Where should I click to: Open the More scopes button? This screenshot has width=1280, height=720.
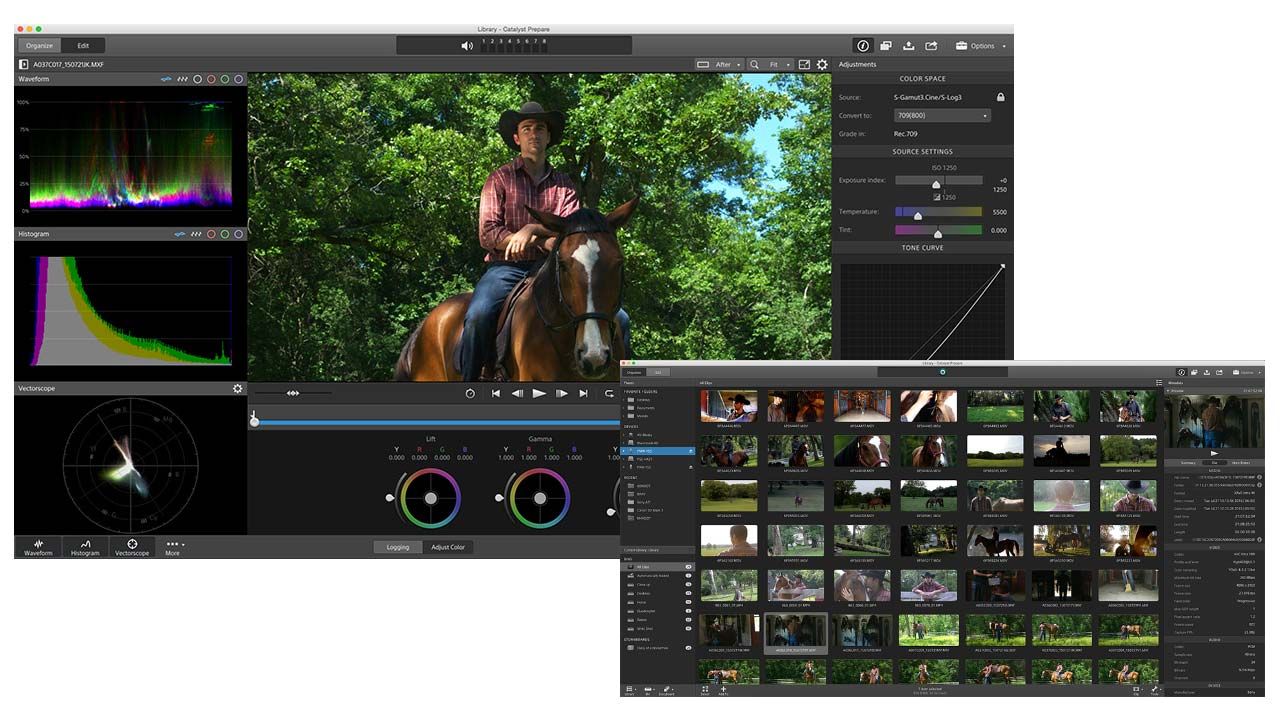click(174, 547)
